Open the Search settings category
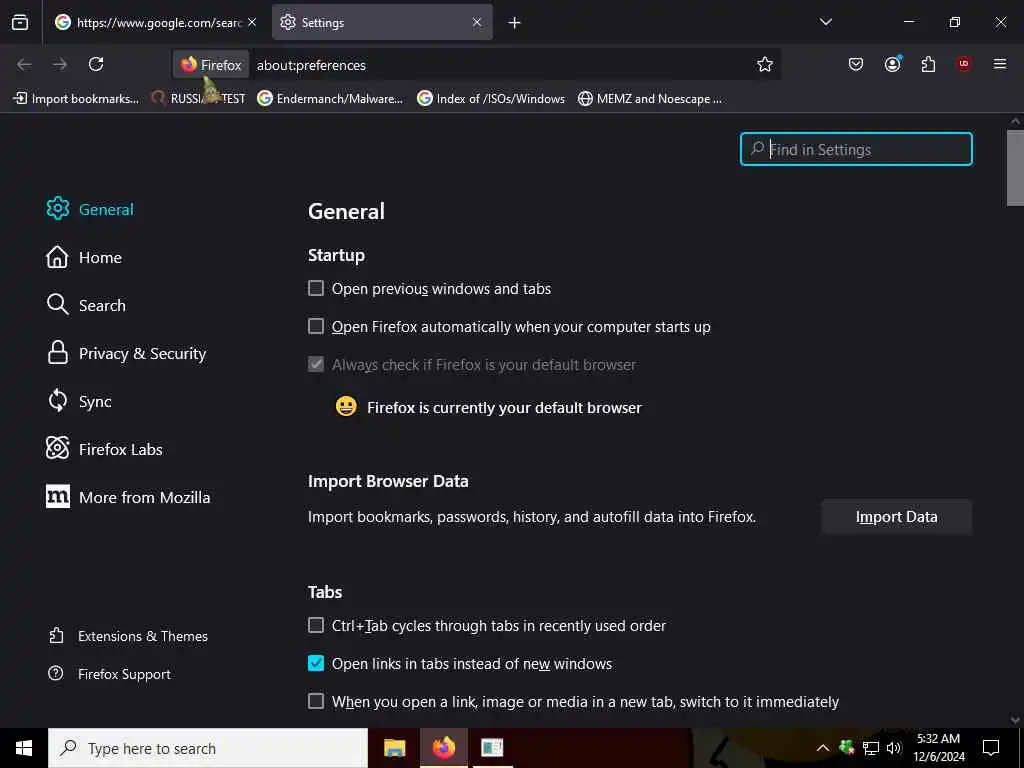The image size is (1024, 768). [86, 305]
